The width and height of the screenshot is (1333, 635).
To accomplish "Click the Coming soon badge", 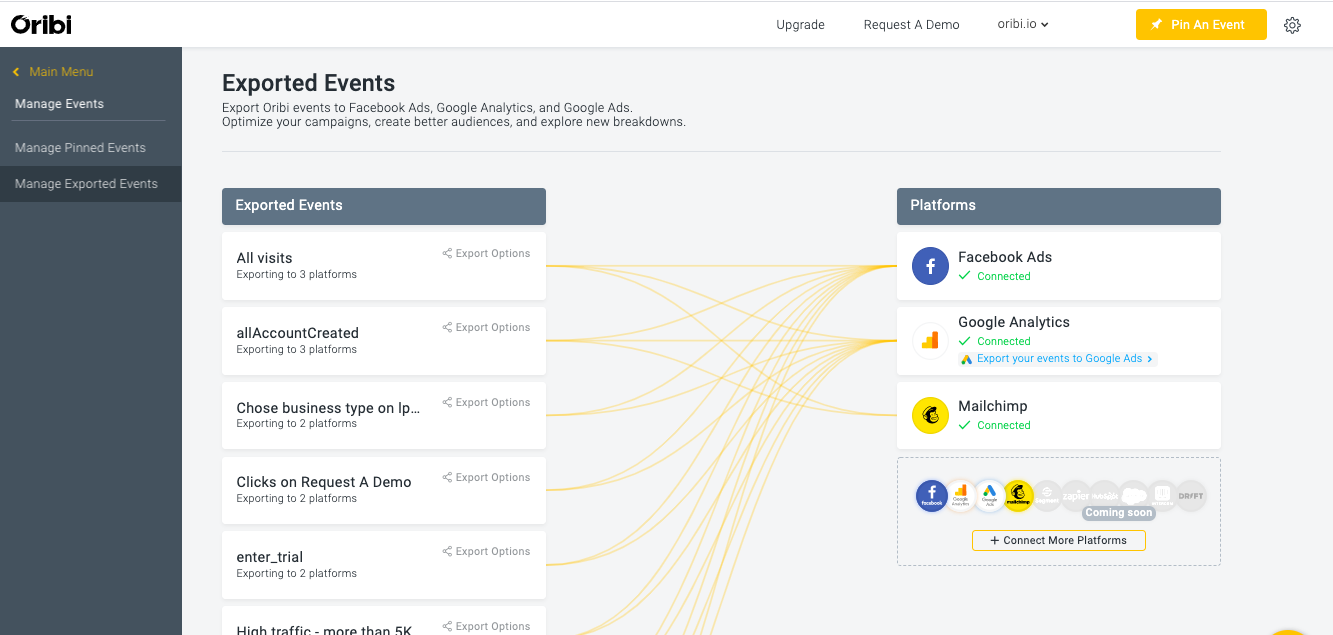I will [1119, 513].
